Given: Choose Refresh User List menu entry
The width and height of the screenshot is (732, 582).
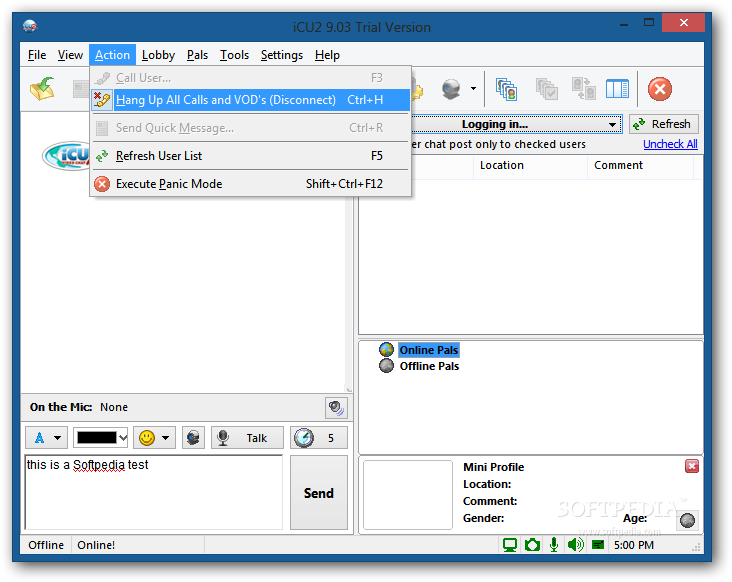Looking at the screenshot, I should tap(250, 156).
